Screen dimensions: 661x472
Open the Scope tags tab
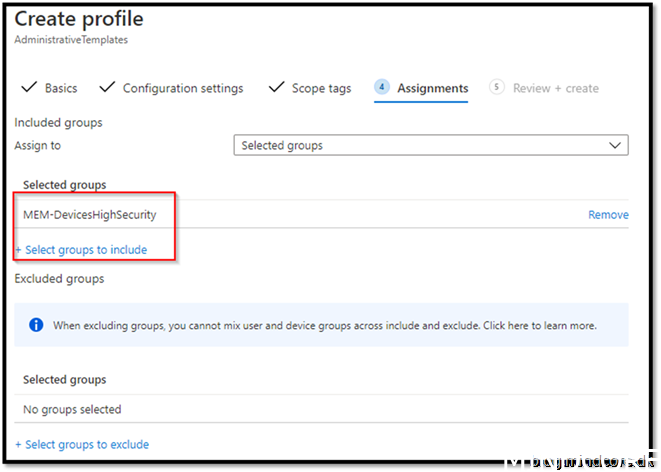[x=321, y=88]
